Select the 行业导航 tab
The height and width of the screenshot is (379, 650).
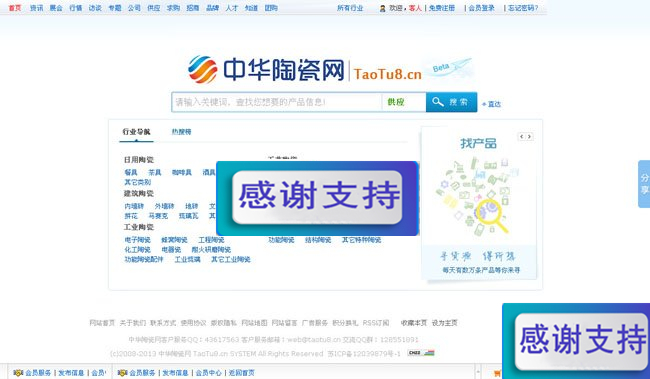(136, 132)
